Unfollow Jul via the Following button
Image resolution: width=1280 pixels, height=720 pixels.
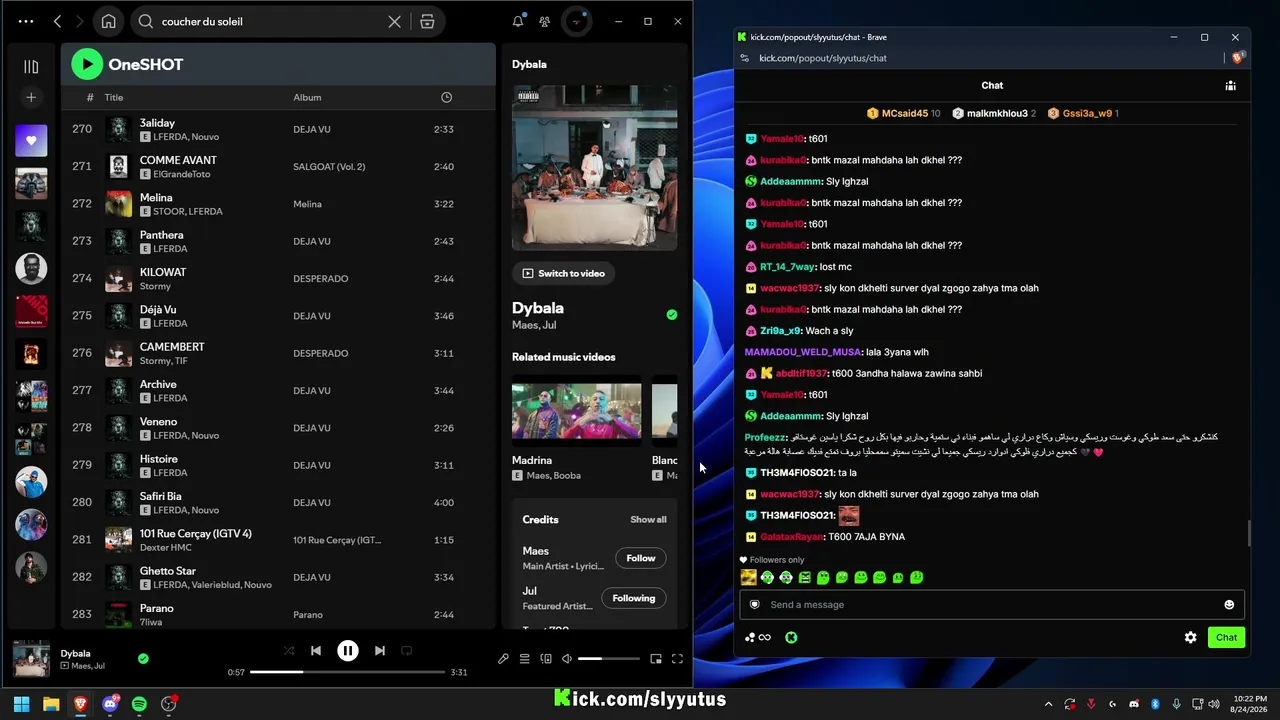tap(634, 598)
